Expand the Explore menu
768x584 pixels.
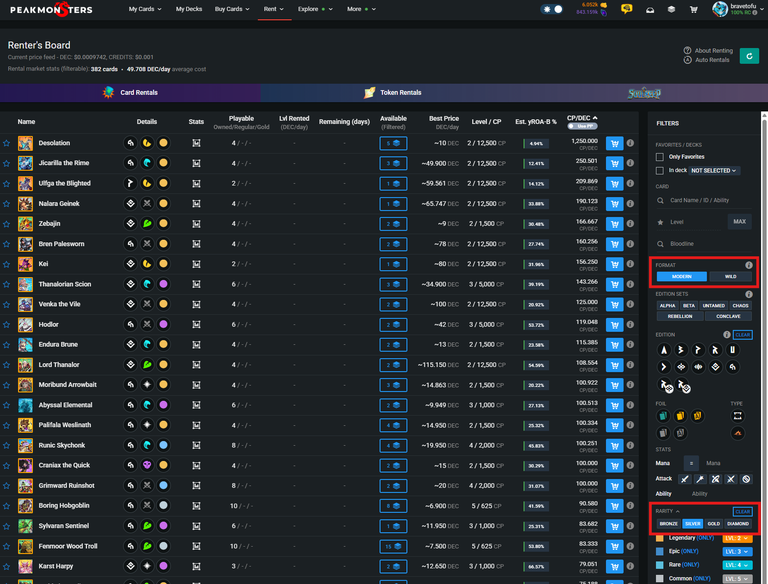(x=315, y=9)
